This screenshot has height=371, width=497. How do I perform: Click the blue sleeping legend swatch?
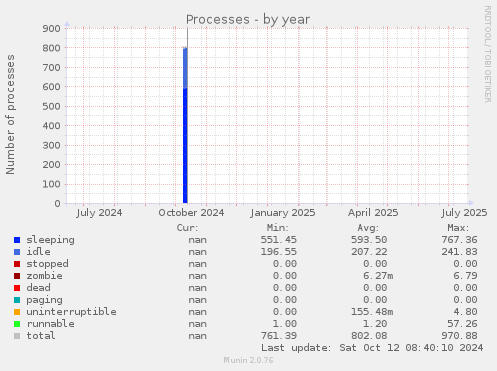[x=17, y=240]
